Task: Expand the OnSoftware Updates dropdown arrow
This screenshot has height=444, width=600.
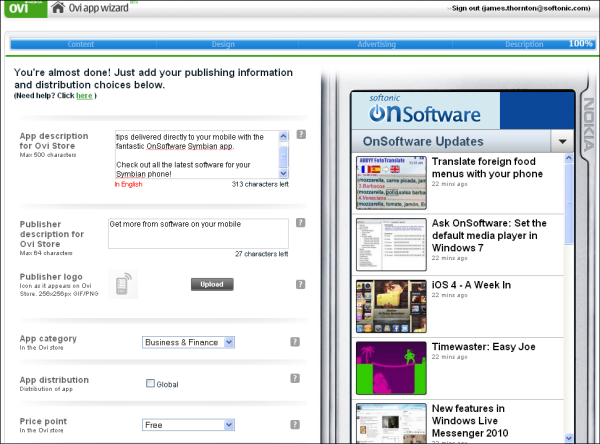Action: click(x=563, y=142)
